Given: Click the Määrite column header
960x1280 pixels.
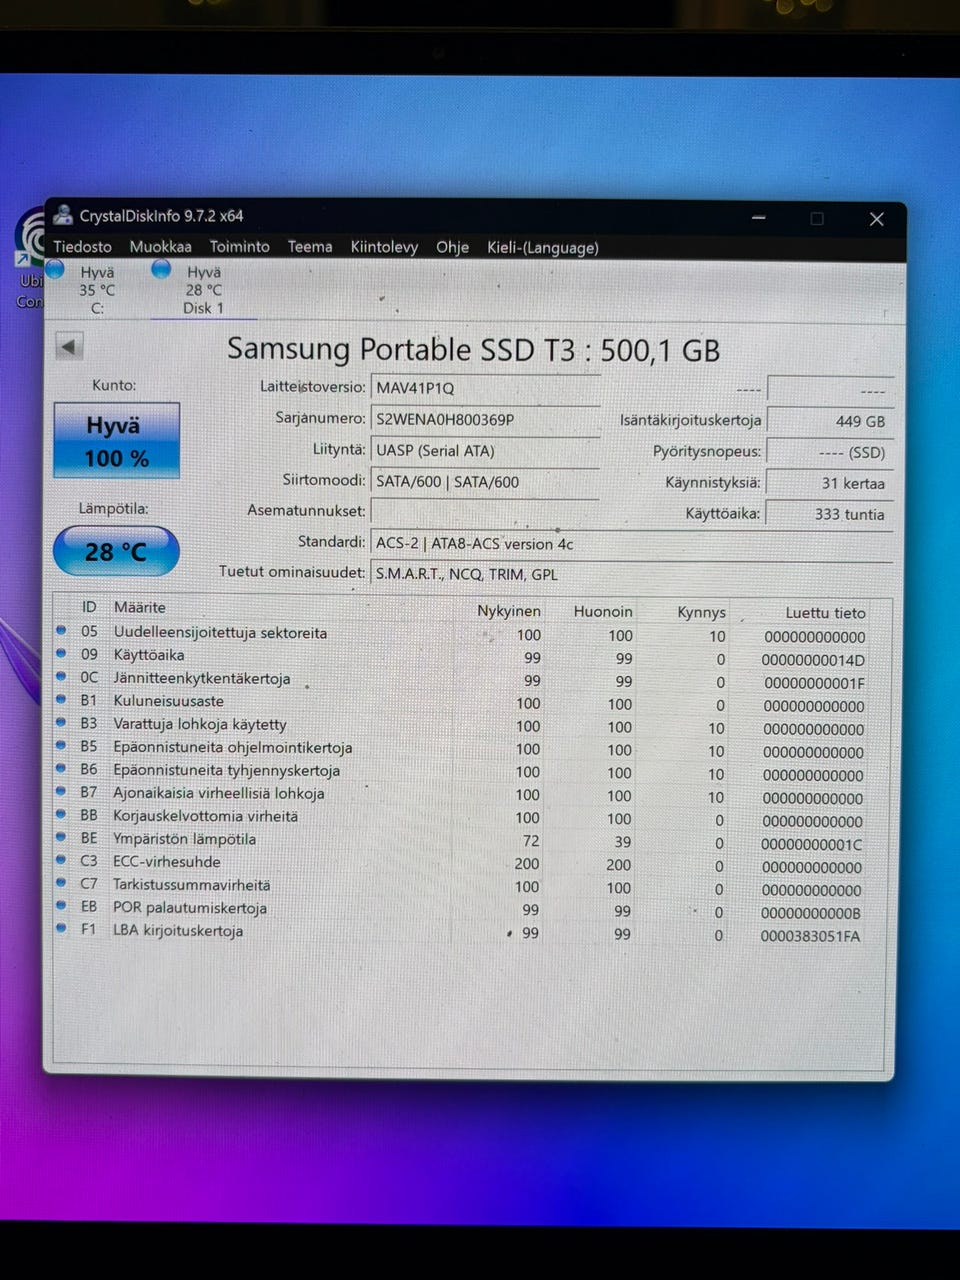Looking at the screenshot, I should coord(139,607).
